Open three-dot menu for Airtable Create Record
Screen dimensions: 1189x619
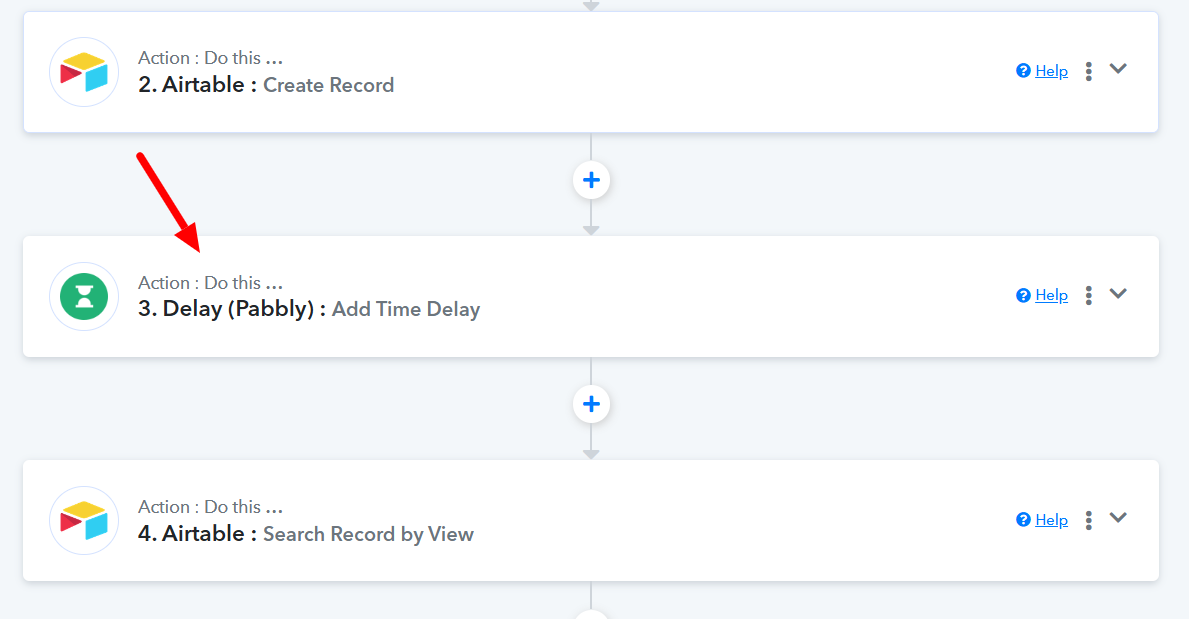pos(1088,71)
